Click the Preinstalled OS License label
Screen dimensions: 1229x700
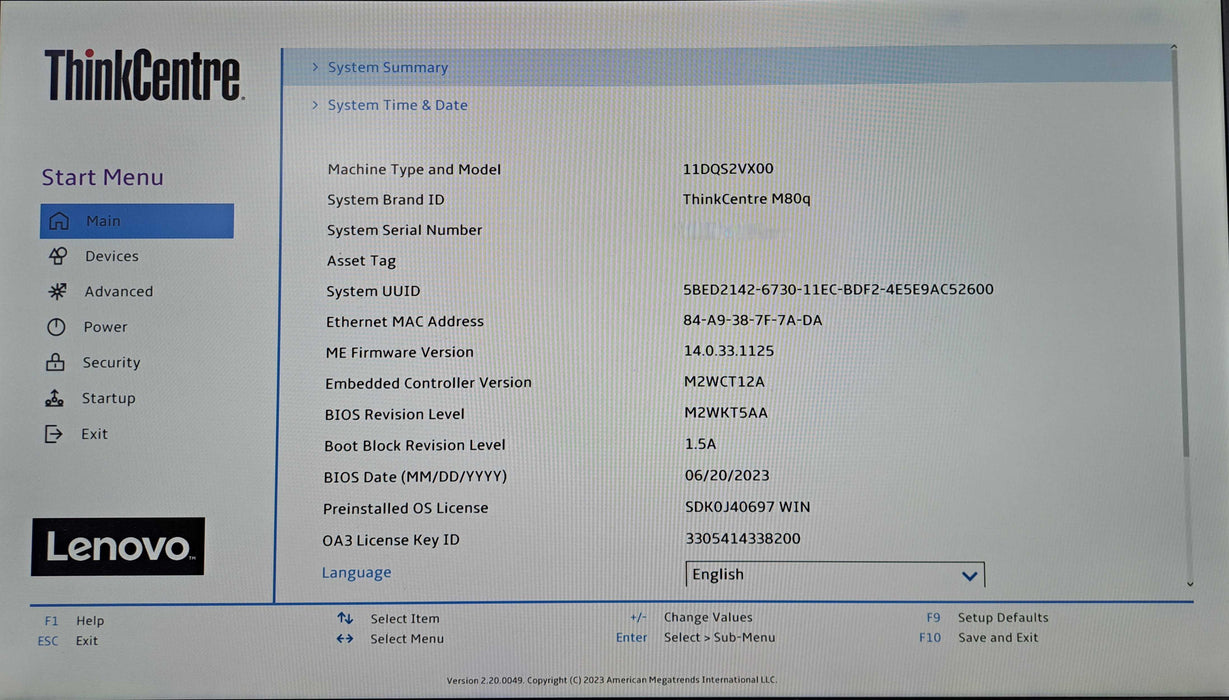coord(405,508)
